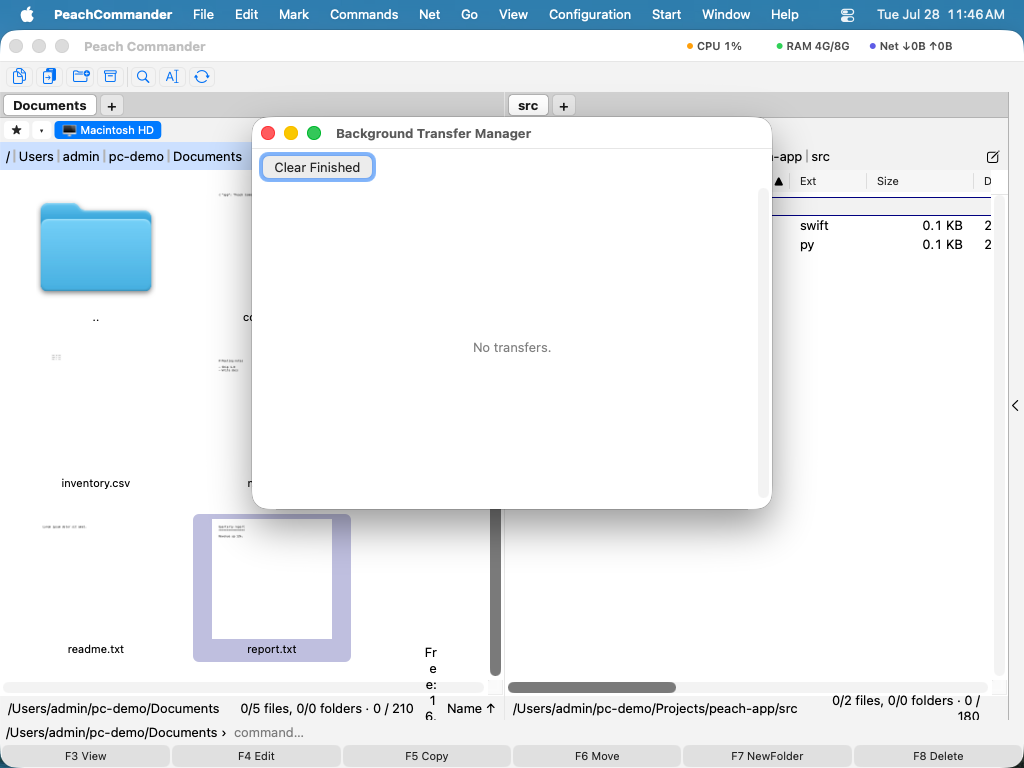The height and width of the screenshot is (768, 1024).
Task: Click the Refresh toolbar icon
Action: point(202,76)
